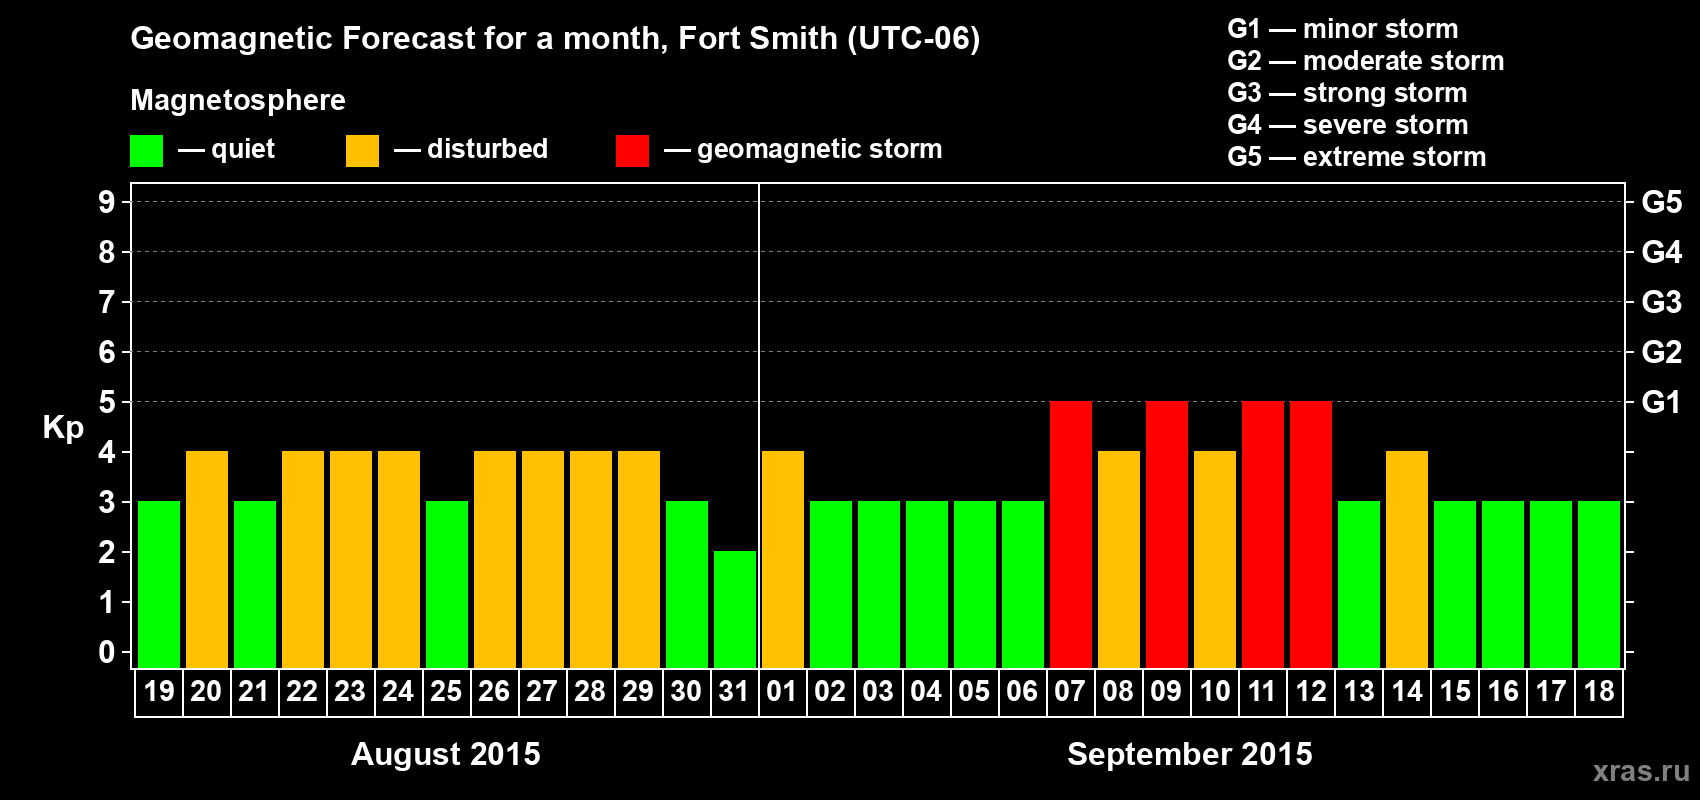Click 'G3 — strong storm' legend text

(1347, 93)
